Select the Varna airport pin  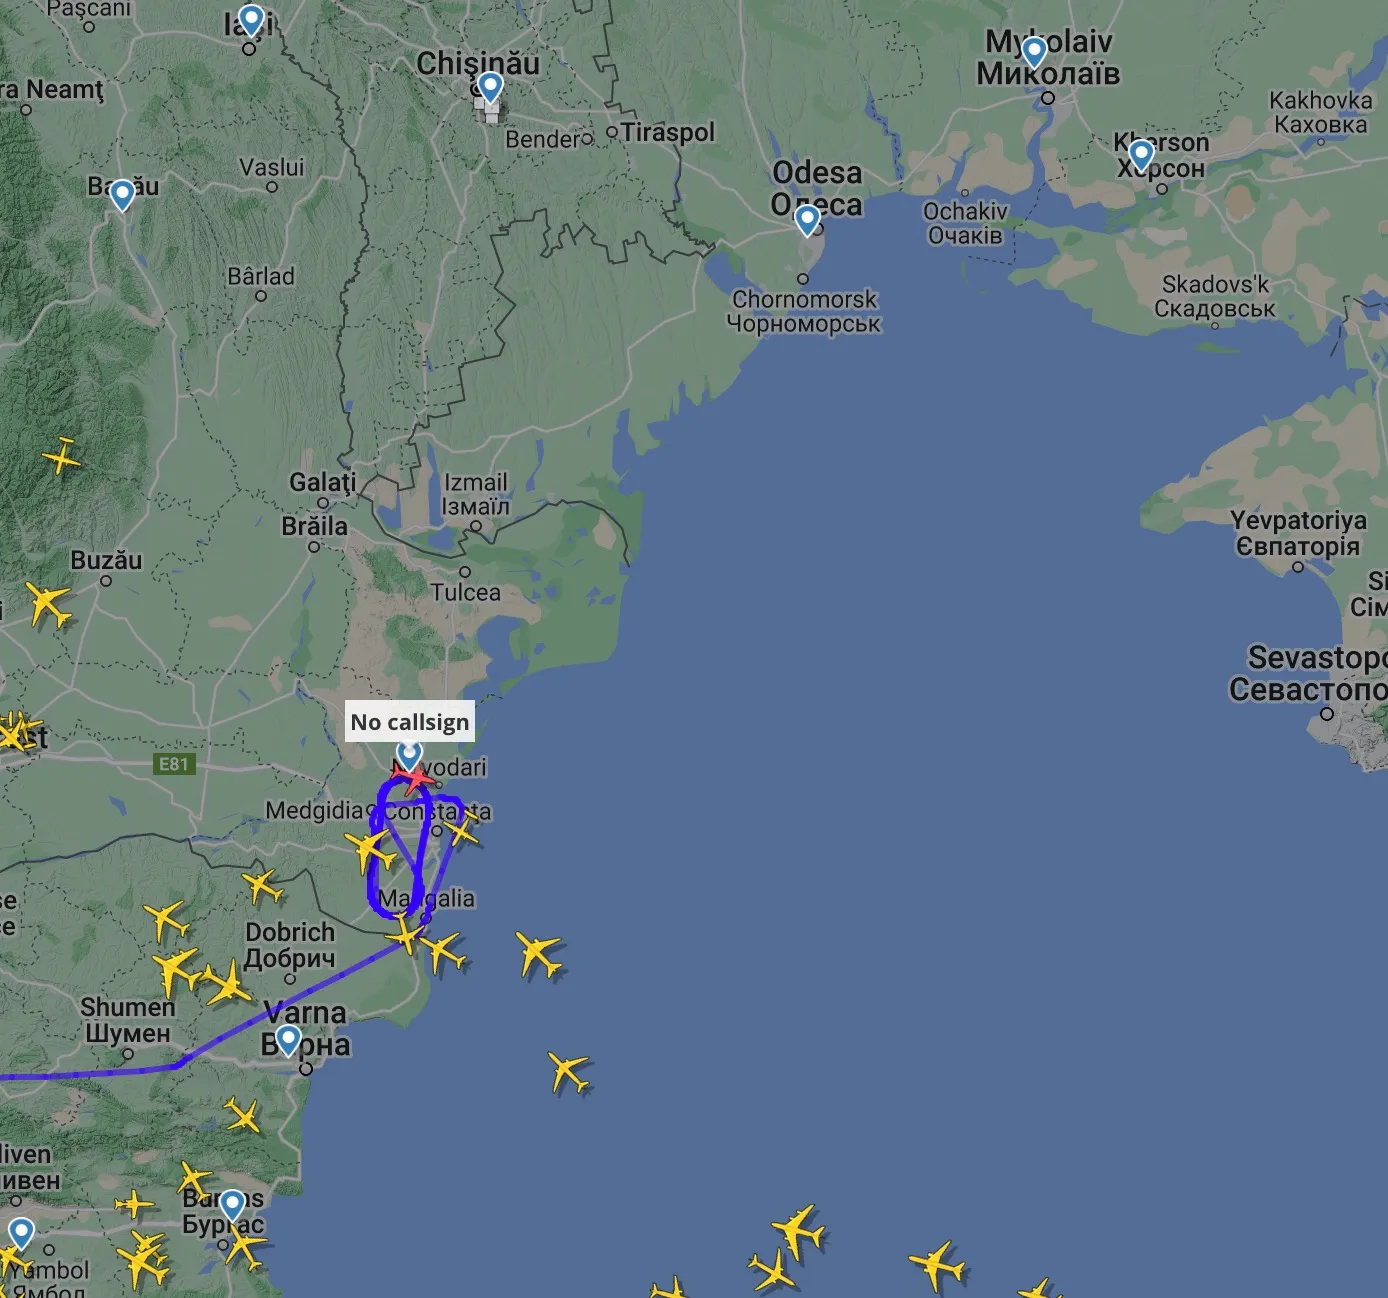(288, 1041)
